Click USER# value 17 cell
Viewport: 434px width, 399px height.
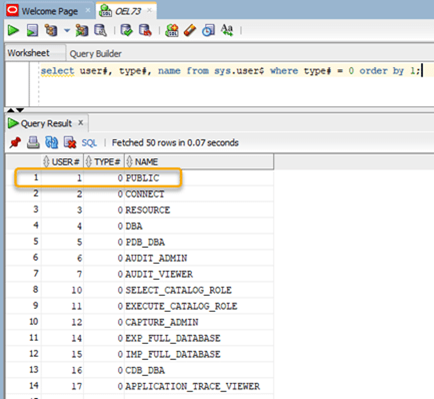tap(62, 386)
